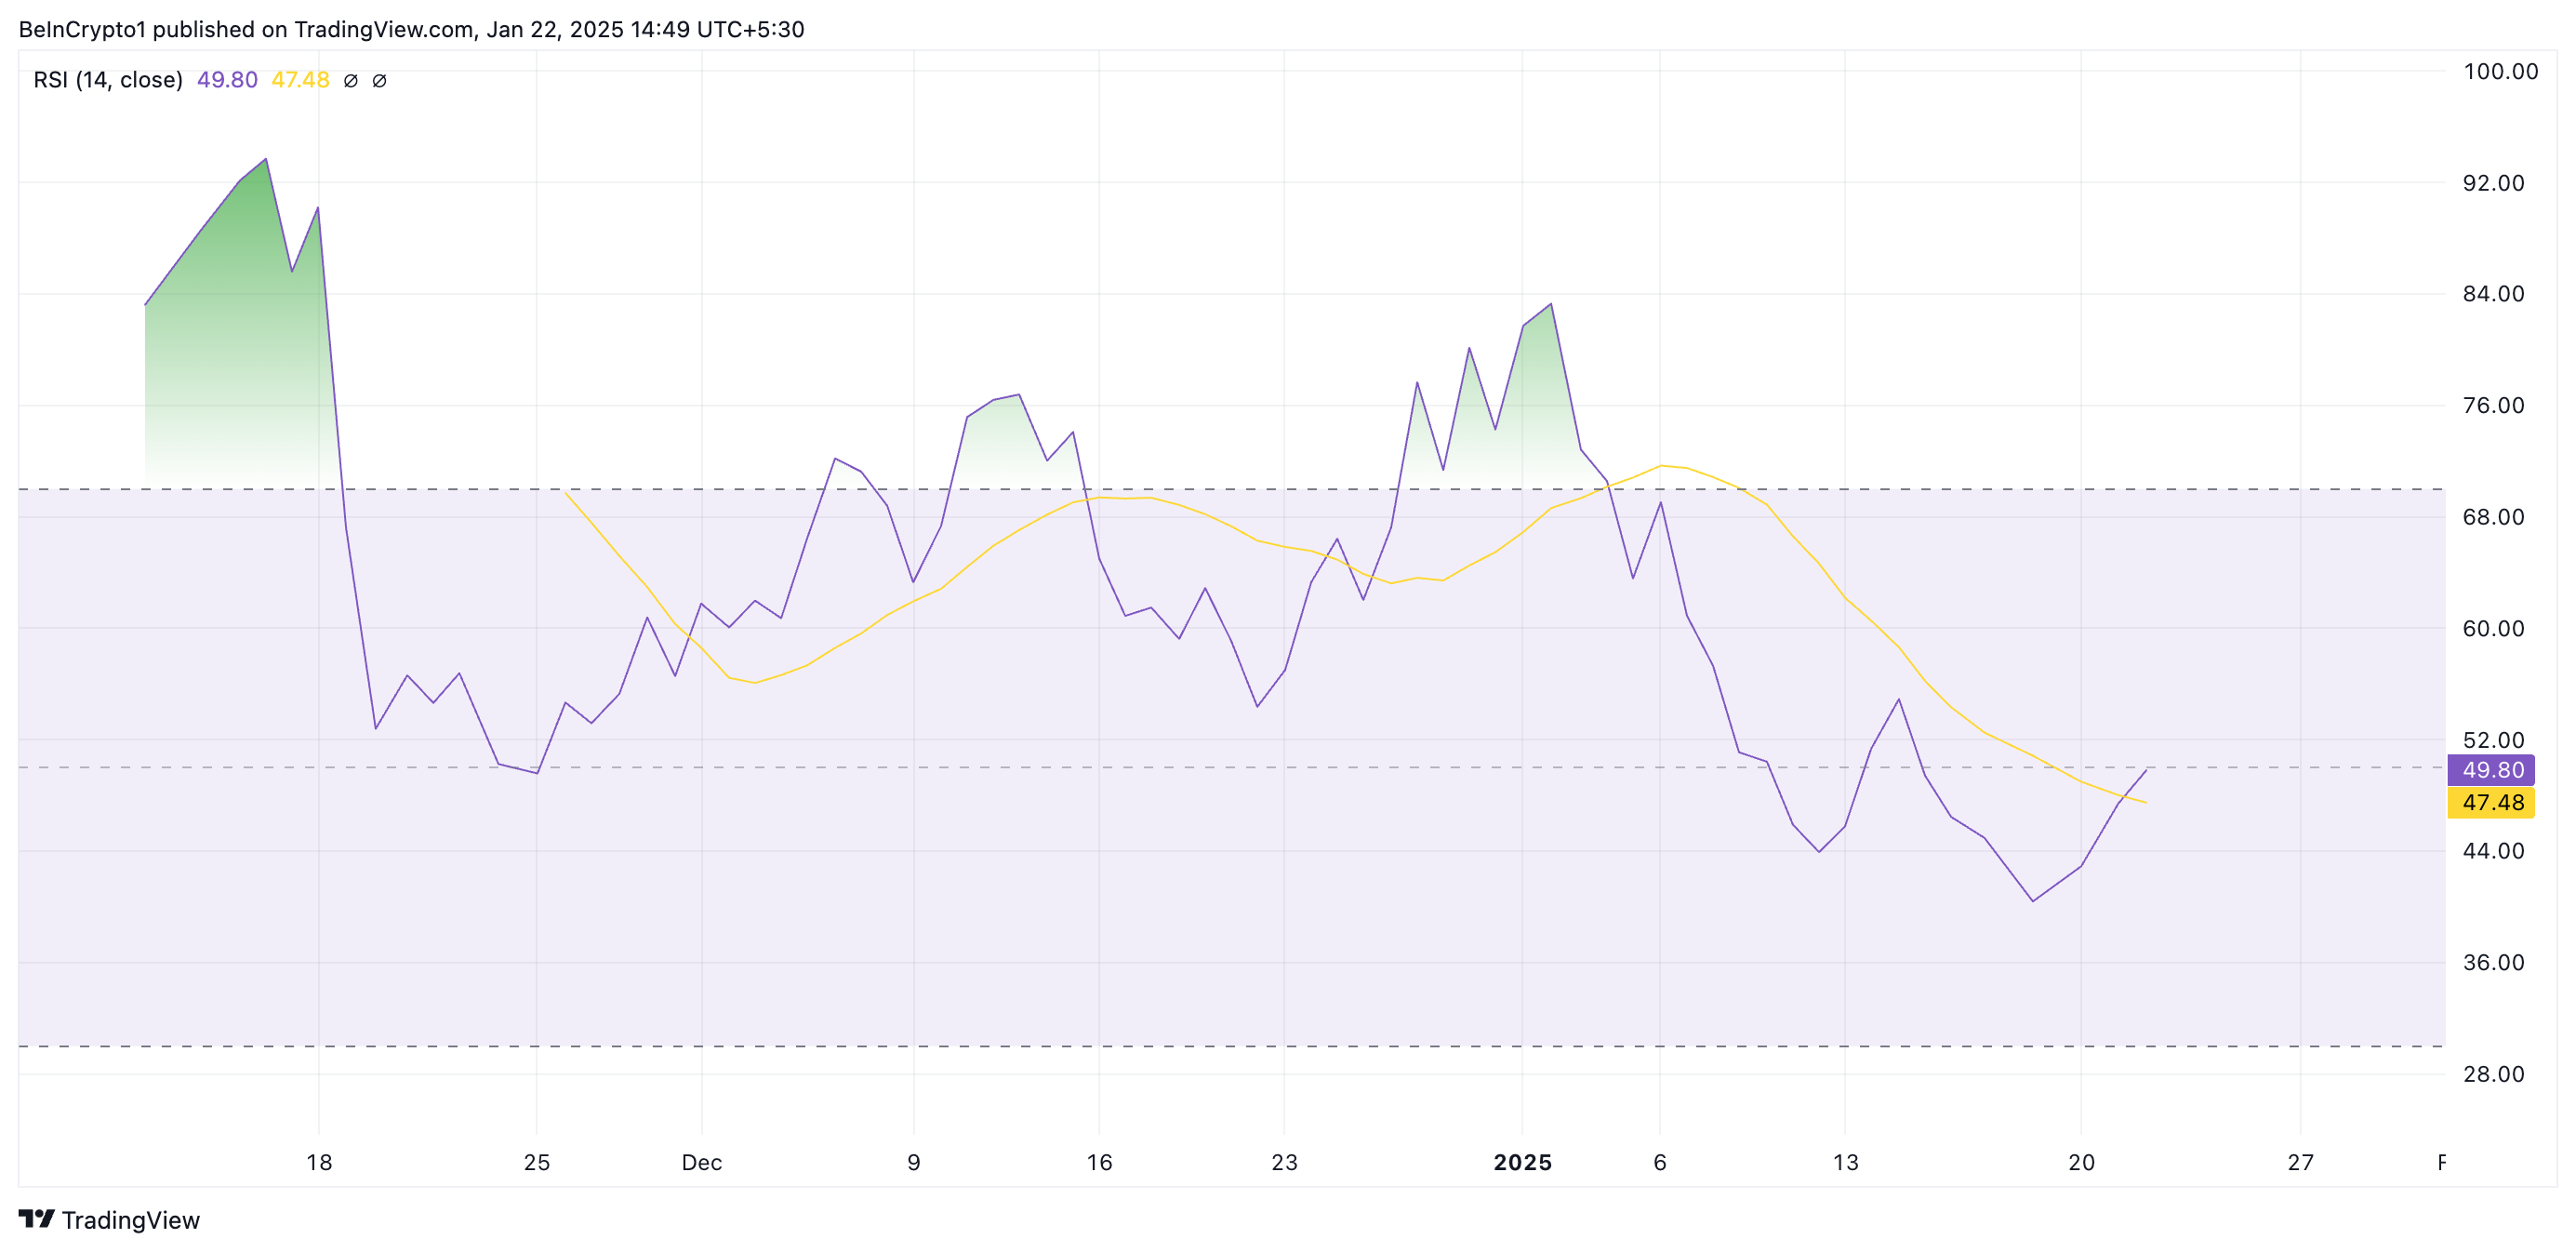Click the TradingView text at bottom-left

tap(130, 1220)
